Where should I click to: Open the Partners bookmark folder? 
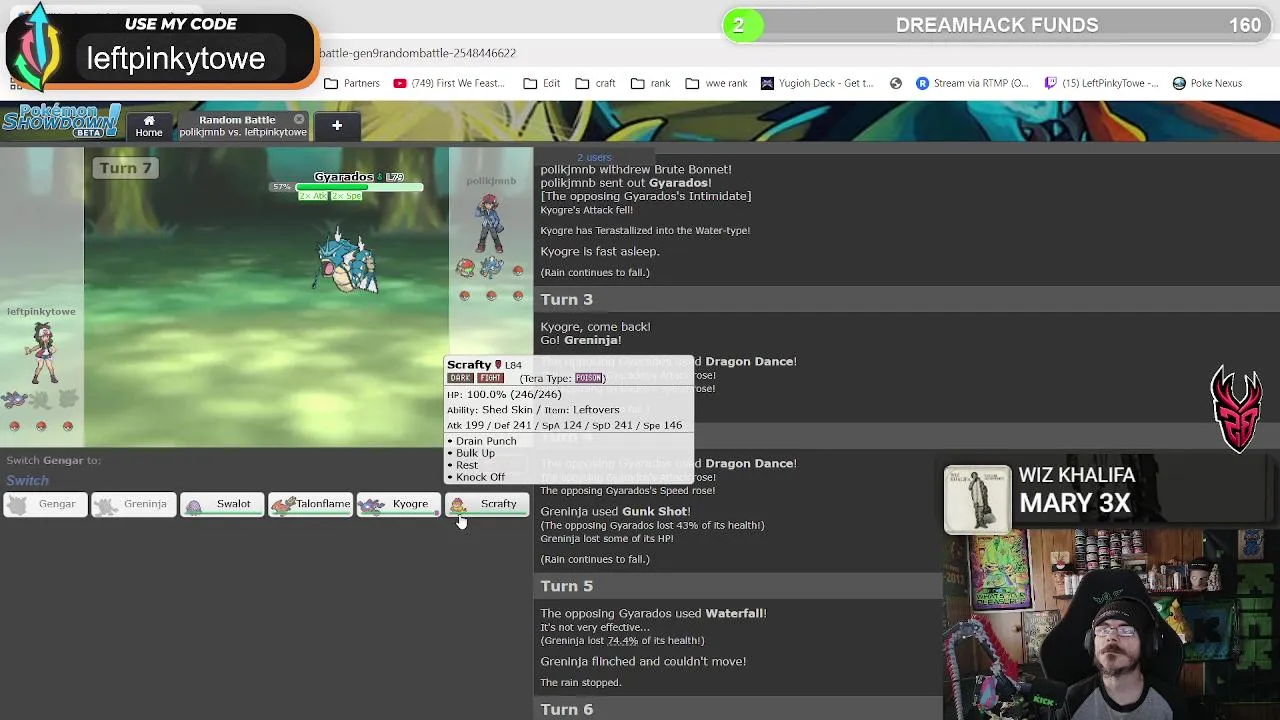tap(352, 83)
